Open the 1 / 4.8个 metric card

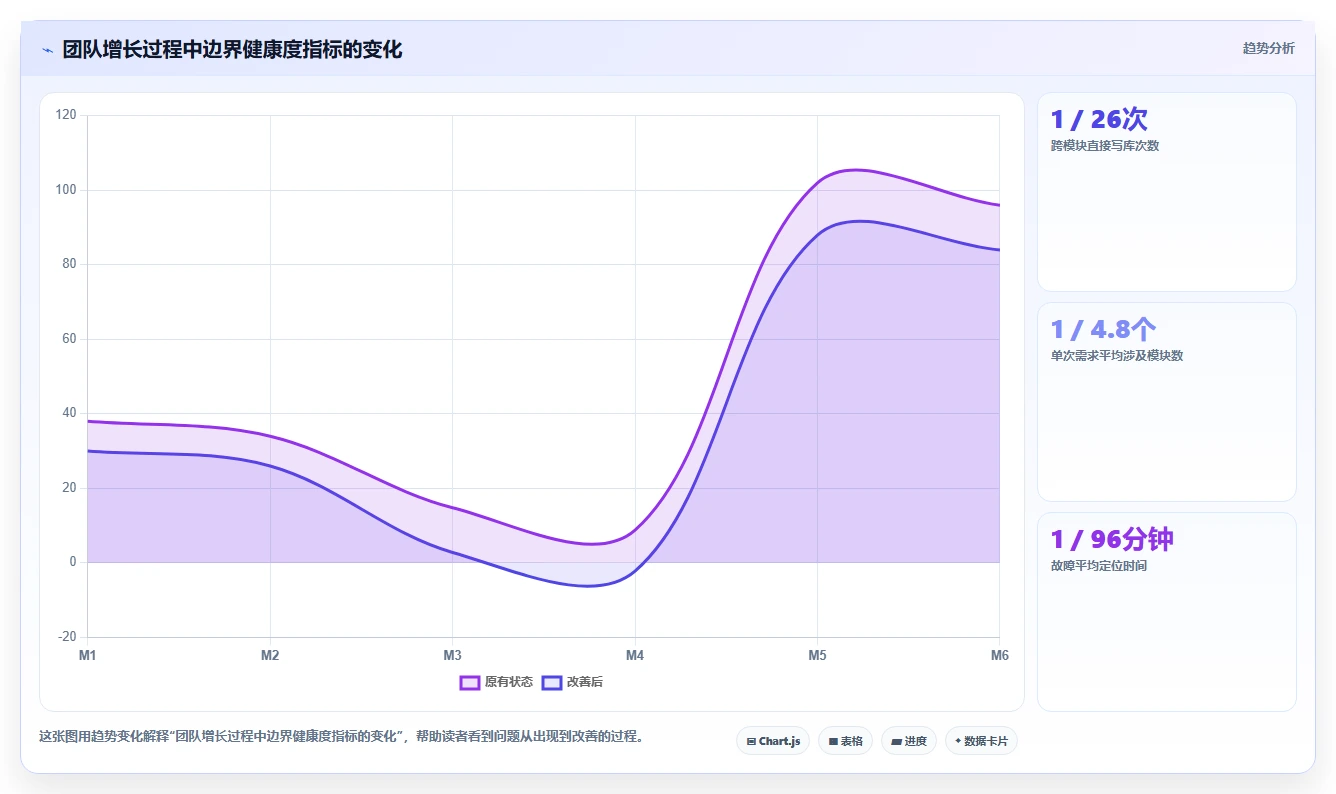click(1167, 402)
